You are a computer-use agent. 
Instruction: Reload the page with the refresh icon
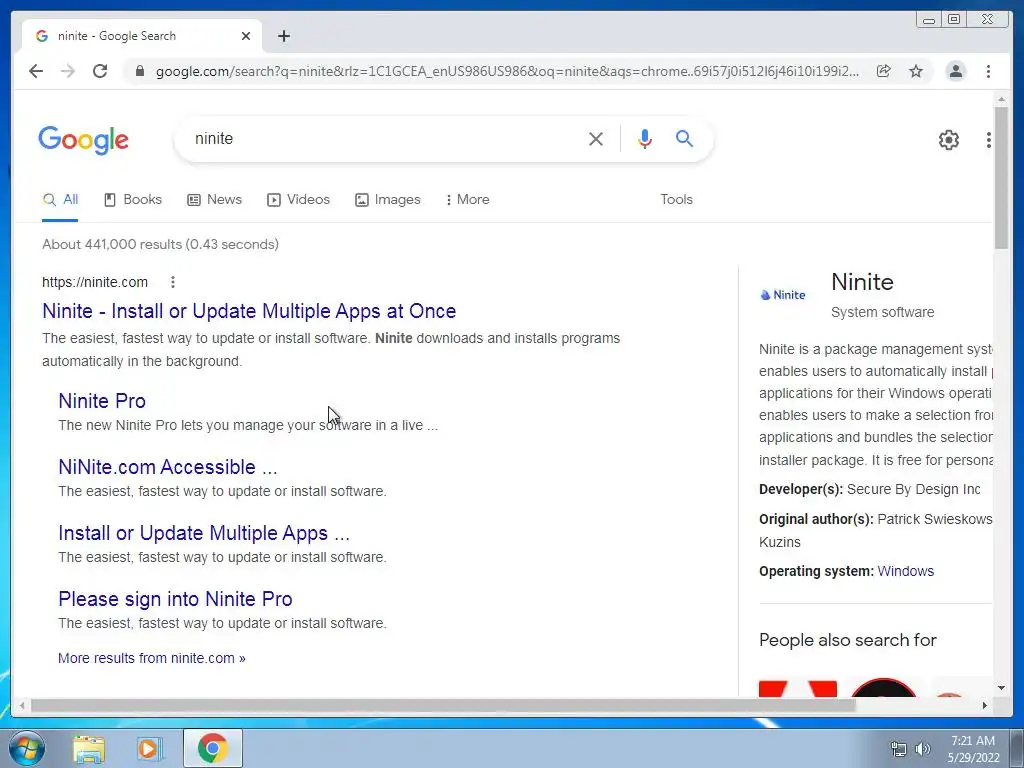click(100, 71)
